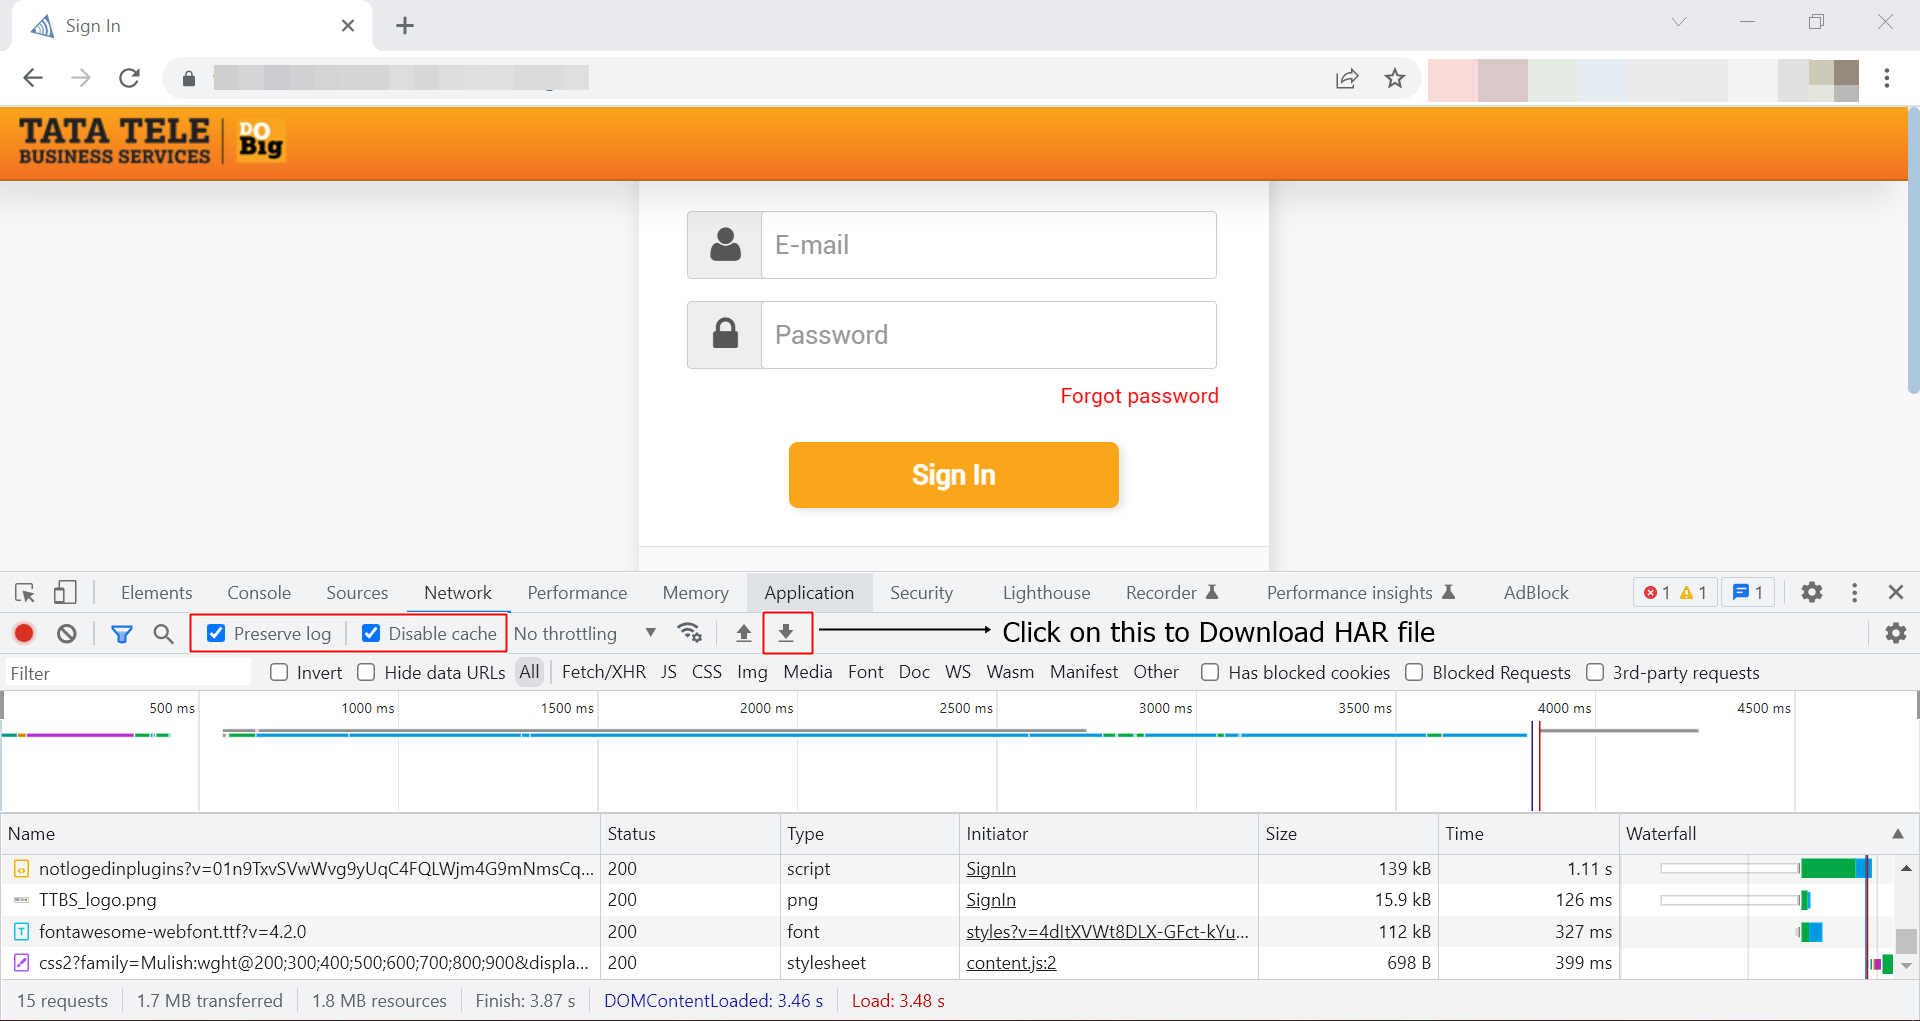
Task: Switch to the Console tab
Action: pyautogui.click(x=259, y=593)
